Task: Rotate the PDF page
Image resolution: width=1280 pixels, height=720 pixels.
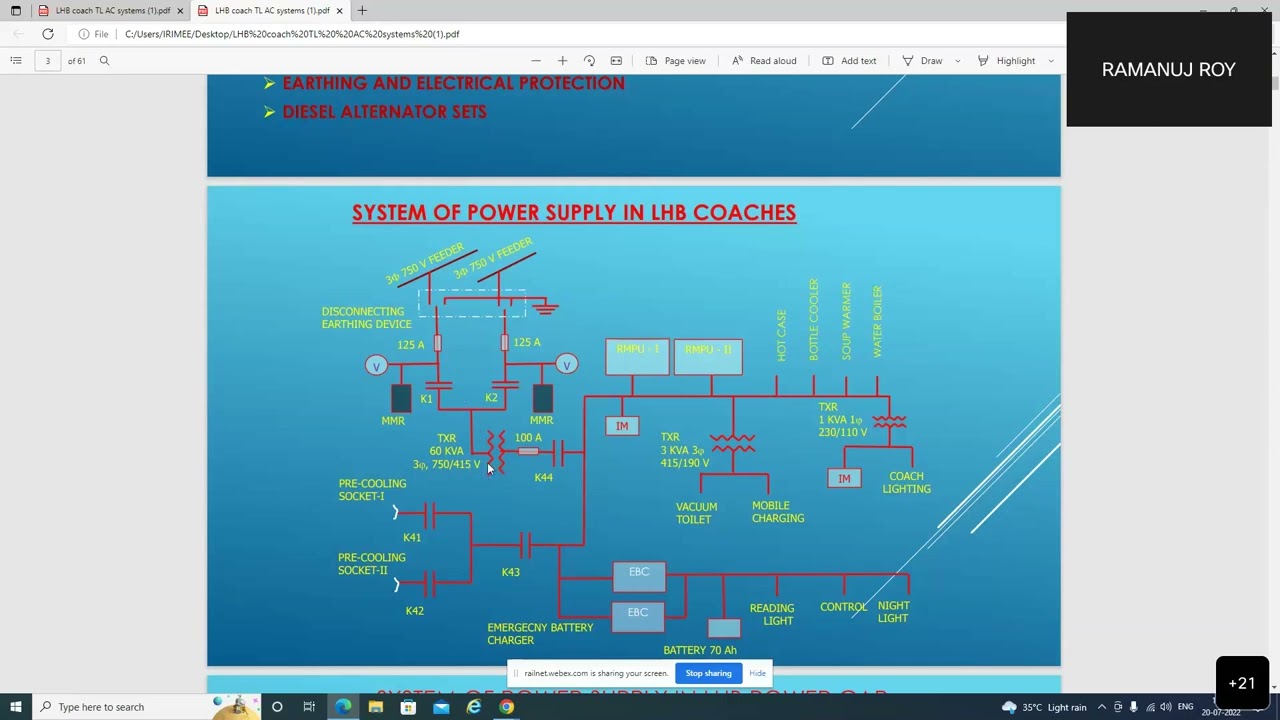Action: tap(589, 61)
